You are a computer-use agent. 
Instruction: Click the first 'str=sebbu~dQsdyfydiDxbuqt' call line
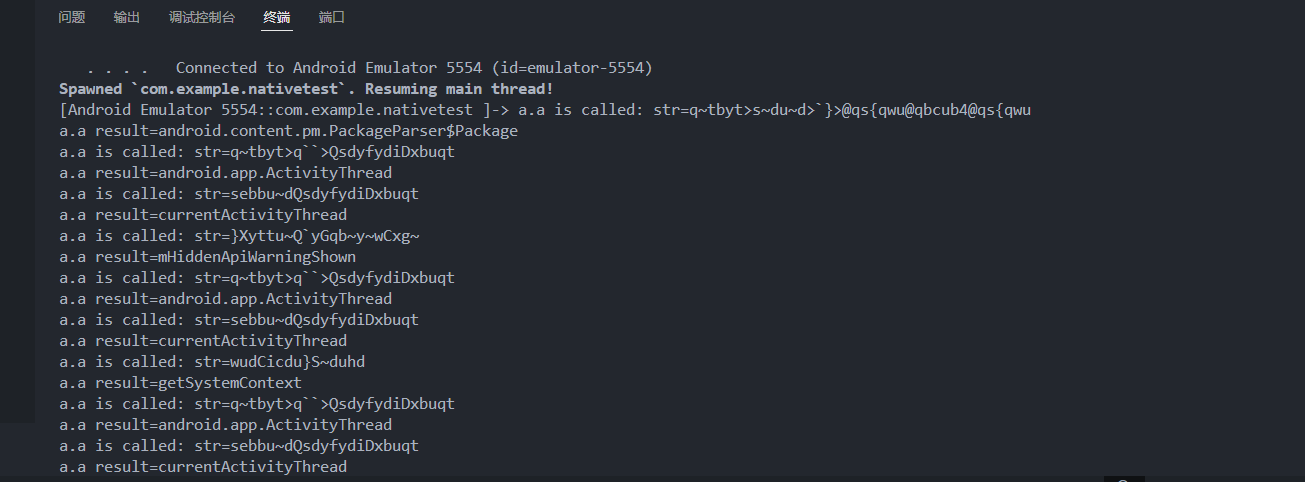pyautogui.click(x=239, y=194)
